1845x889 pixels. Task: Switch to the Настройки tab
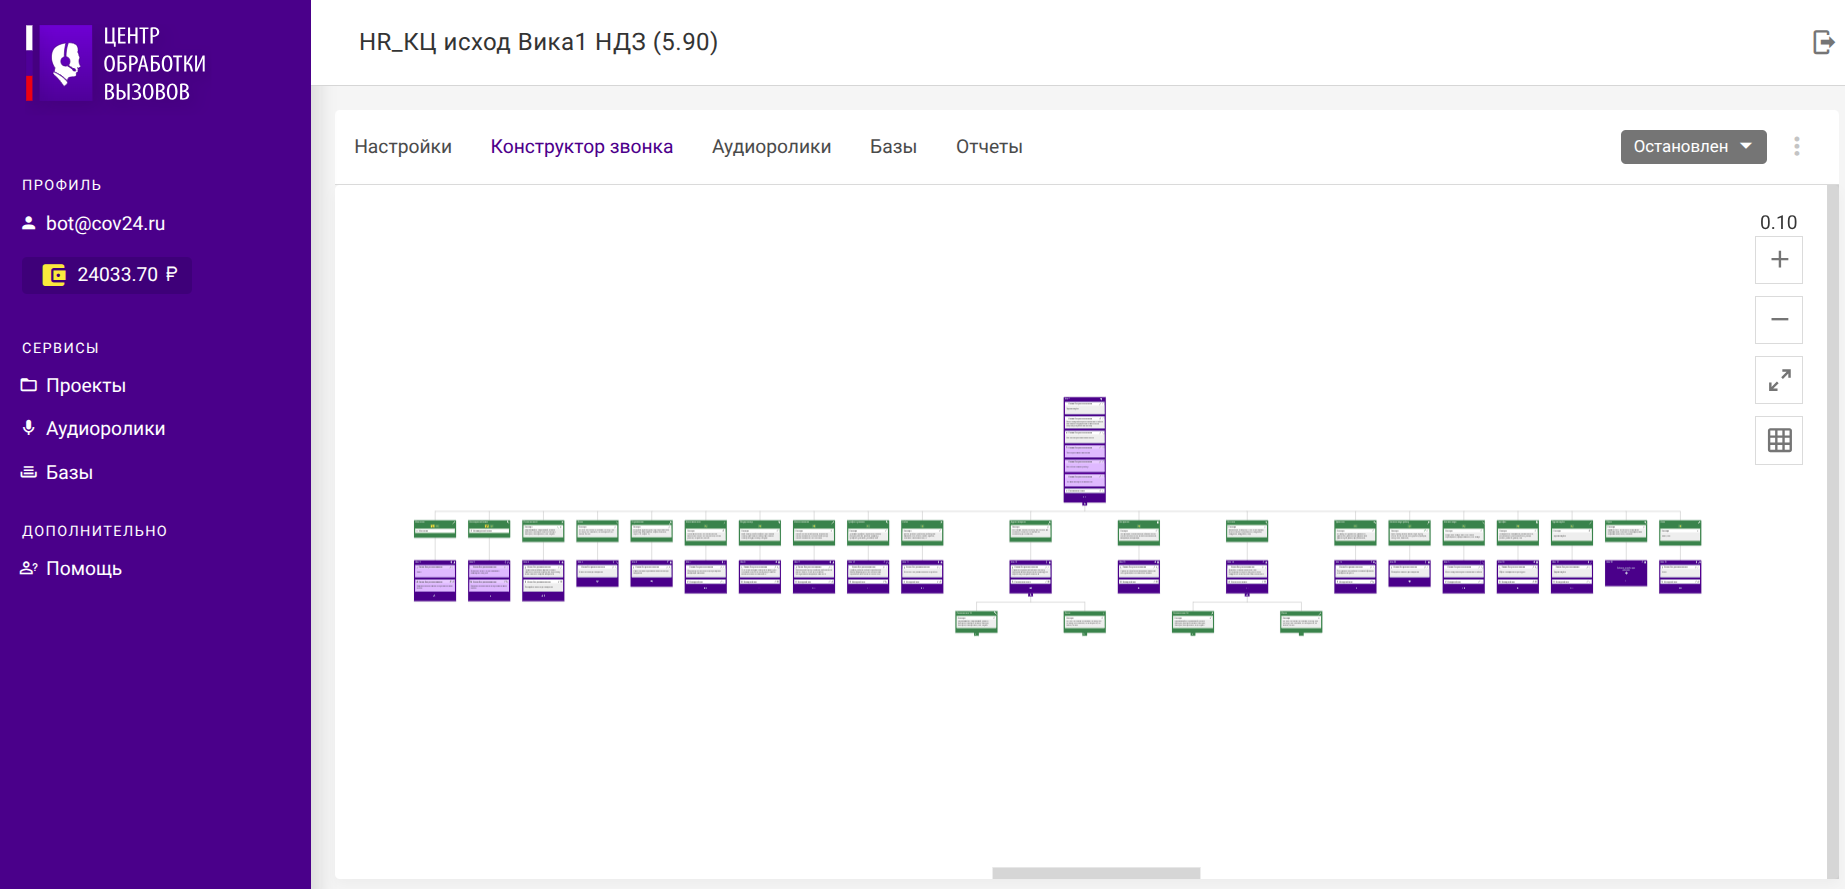(403, 147)
